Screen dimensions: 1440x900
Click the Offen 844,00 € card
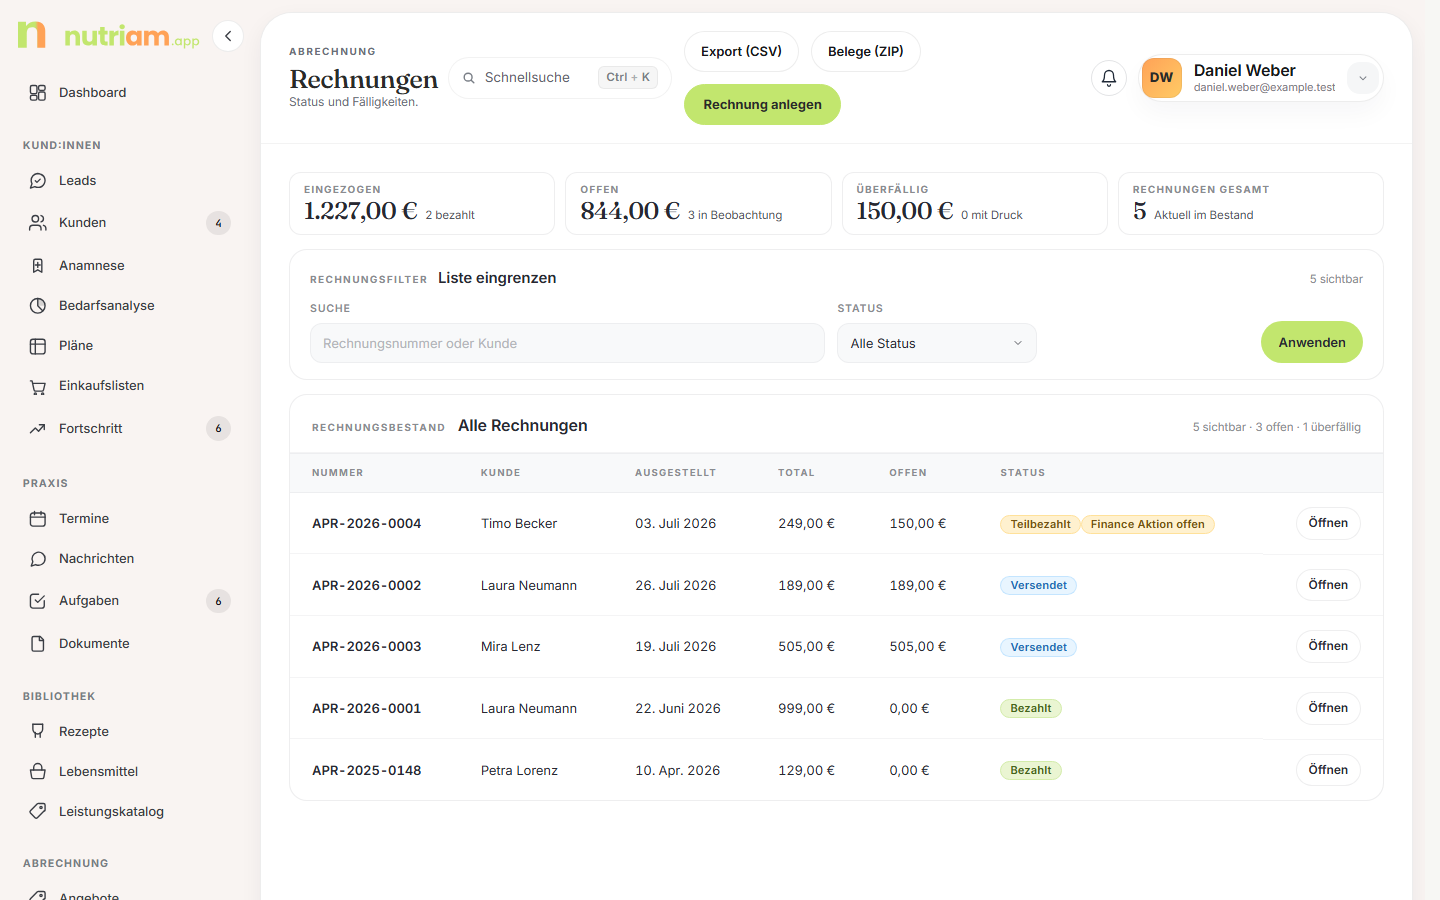pyautogui.click(x=698, y=204)
